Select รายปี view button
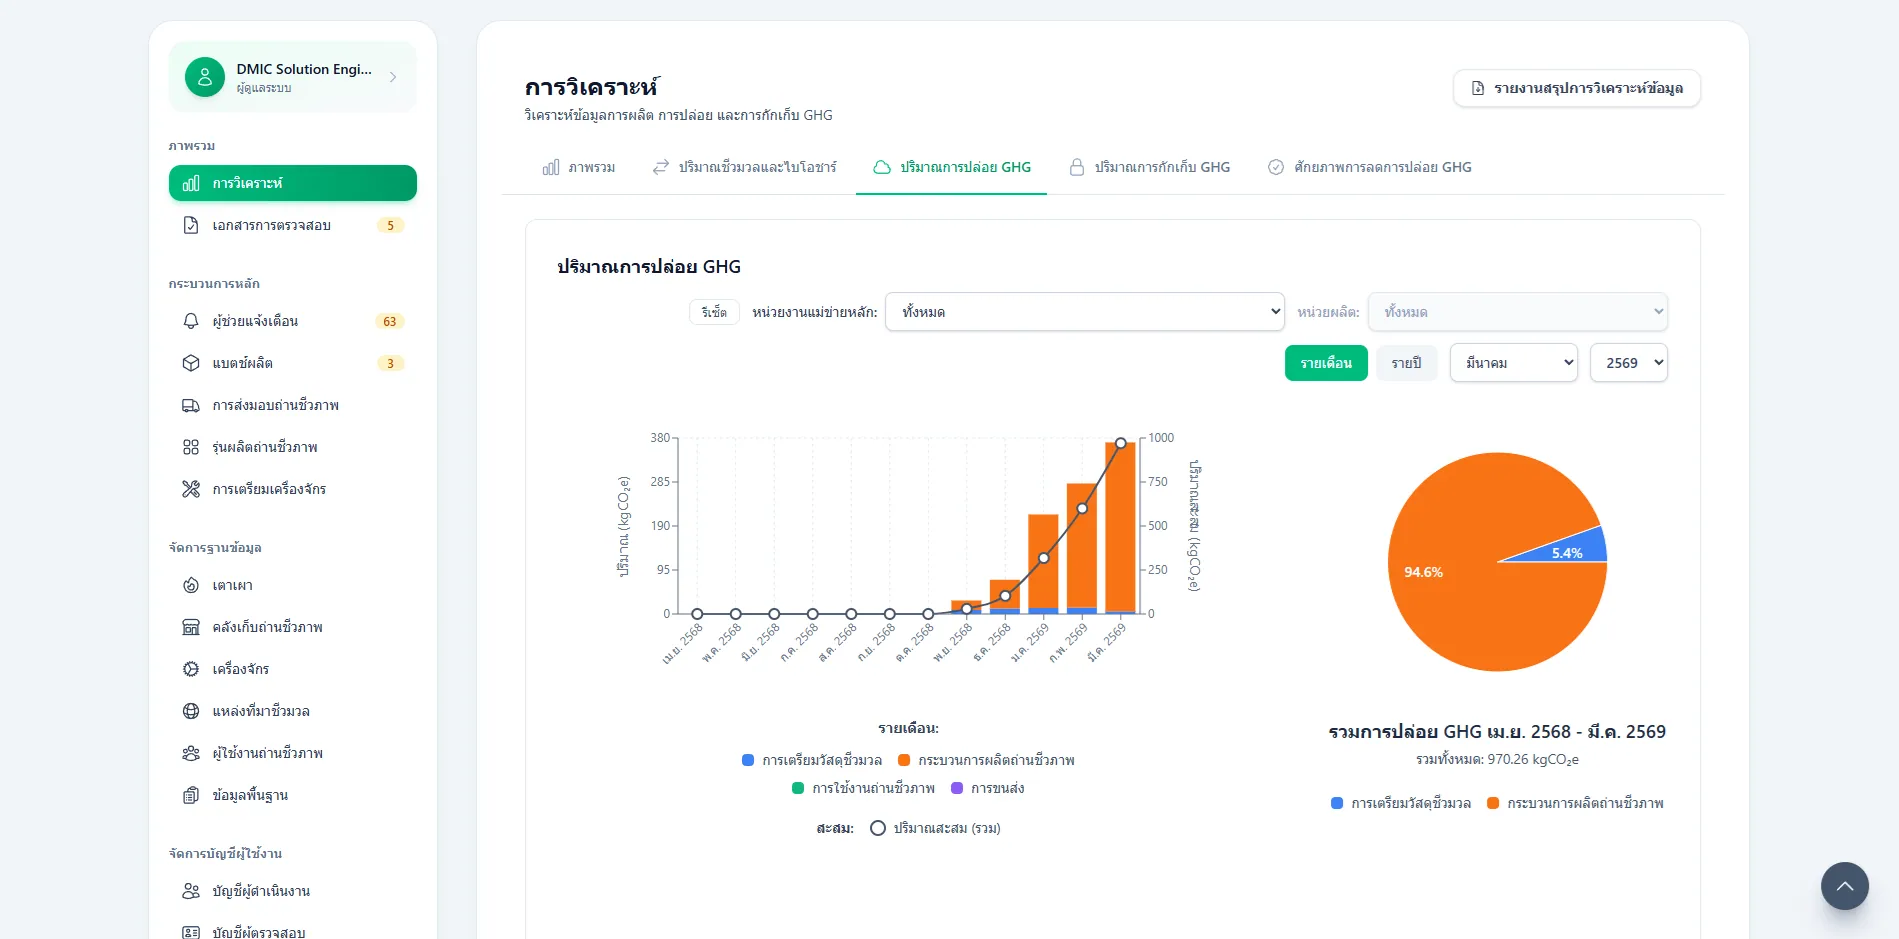The width and height of the screenshot is (1899, 939). (1406, 363)
